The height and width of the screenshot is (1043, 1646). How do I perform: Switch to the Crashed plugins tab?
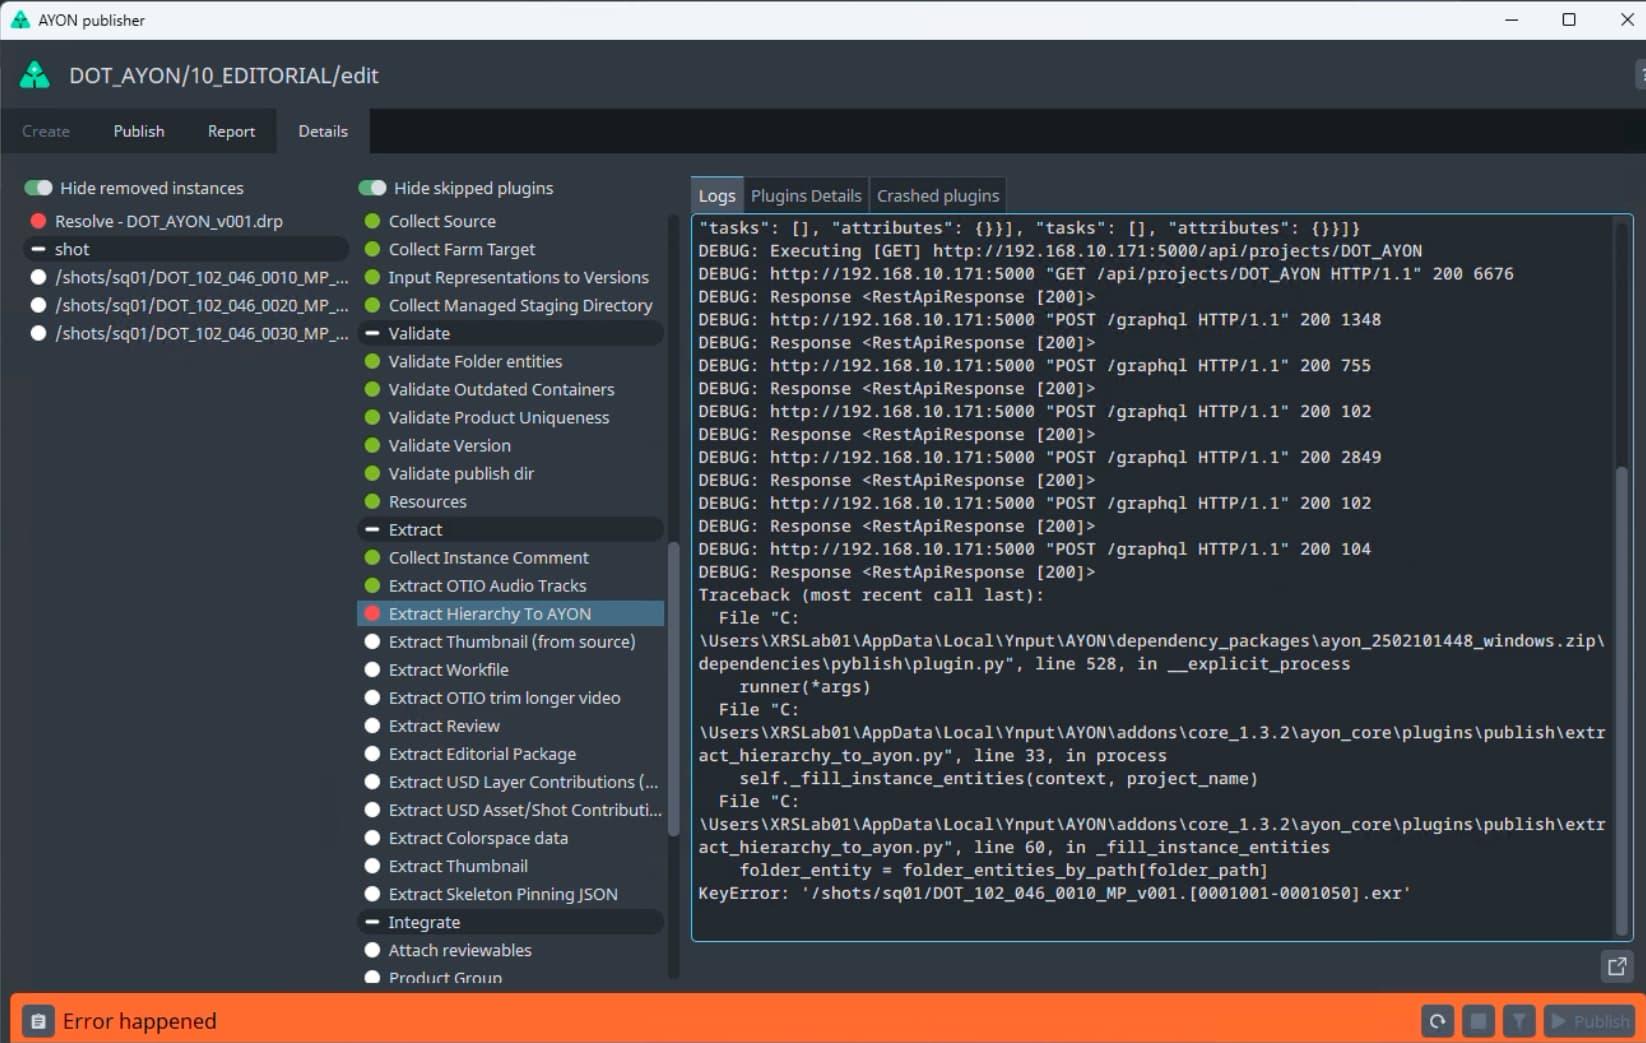[x=937, y=196]
